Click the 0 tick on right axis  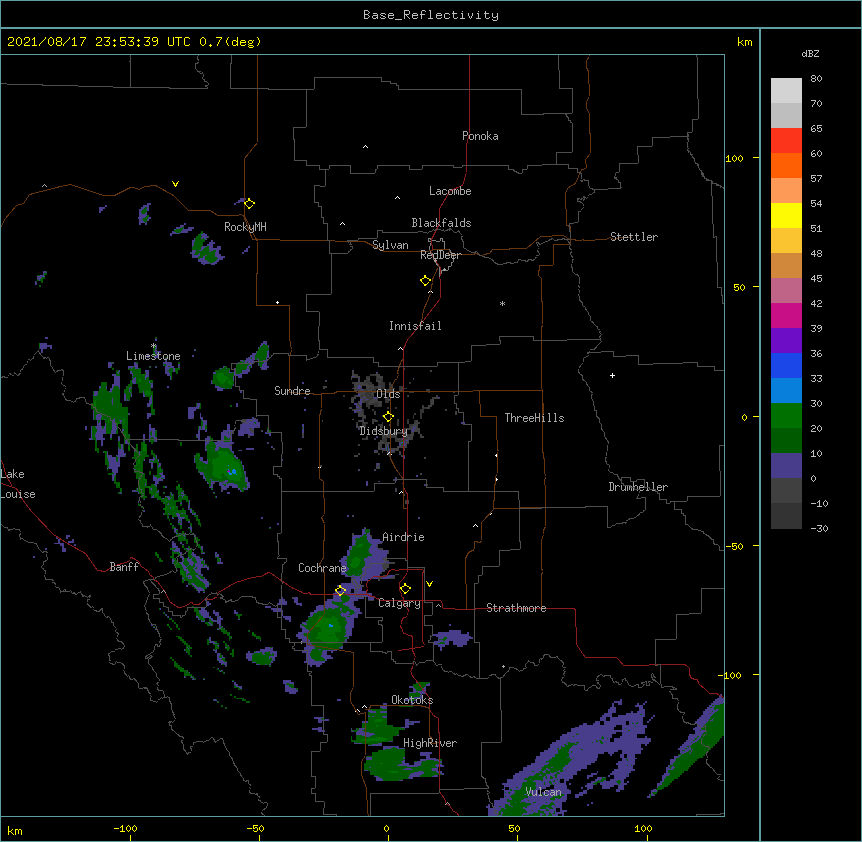pos(744,418)
